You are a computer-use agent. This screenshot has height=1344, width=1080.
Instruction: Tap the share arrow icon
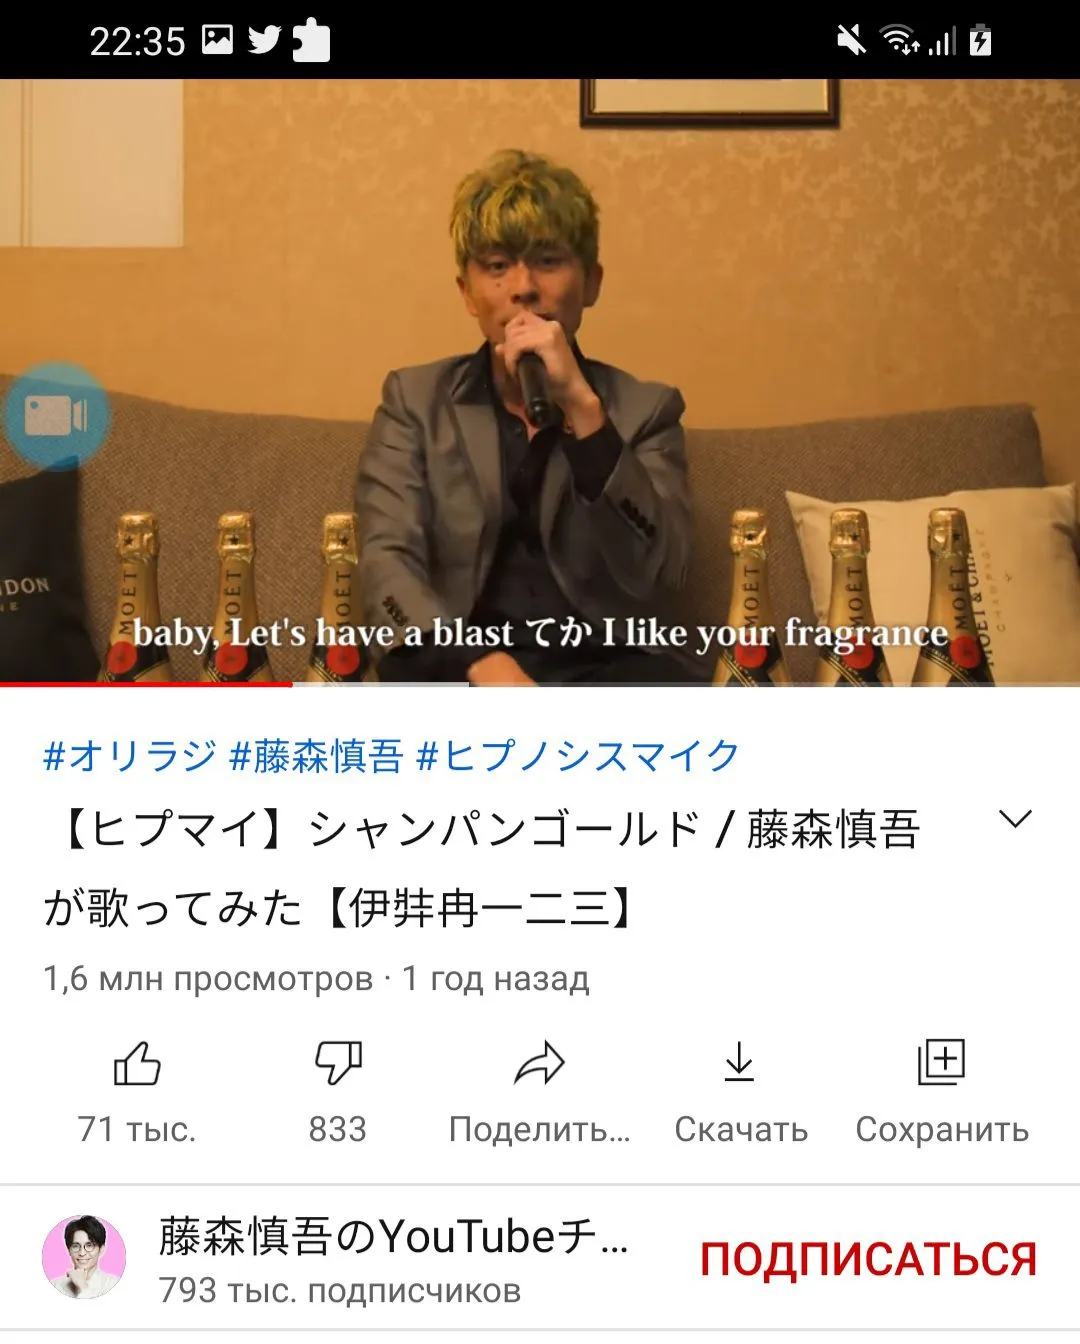point(539,1063)
